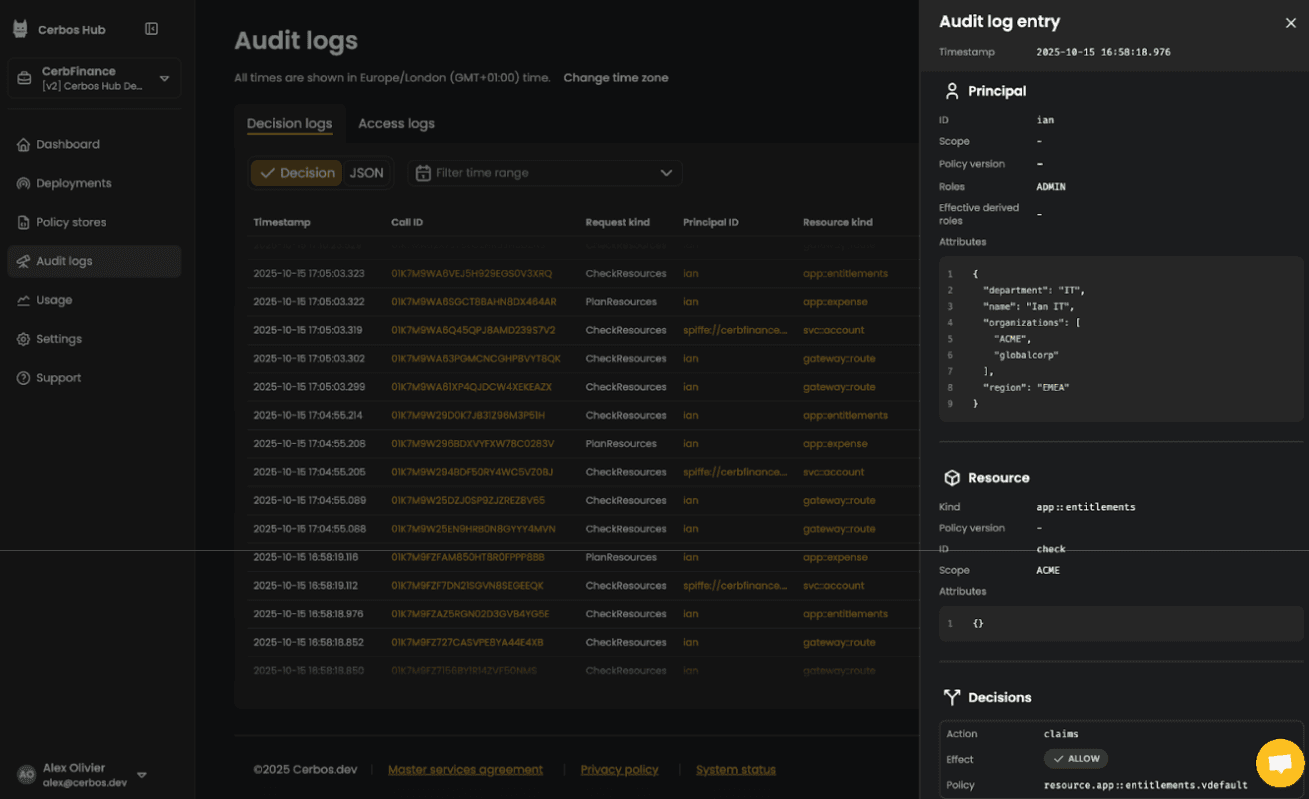Open the Usage page
Image resolution: width=1309 pixels, height=799 pixels.
(54, 300)
